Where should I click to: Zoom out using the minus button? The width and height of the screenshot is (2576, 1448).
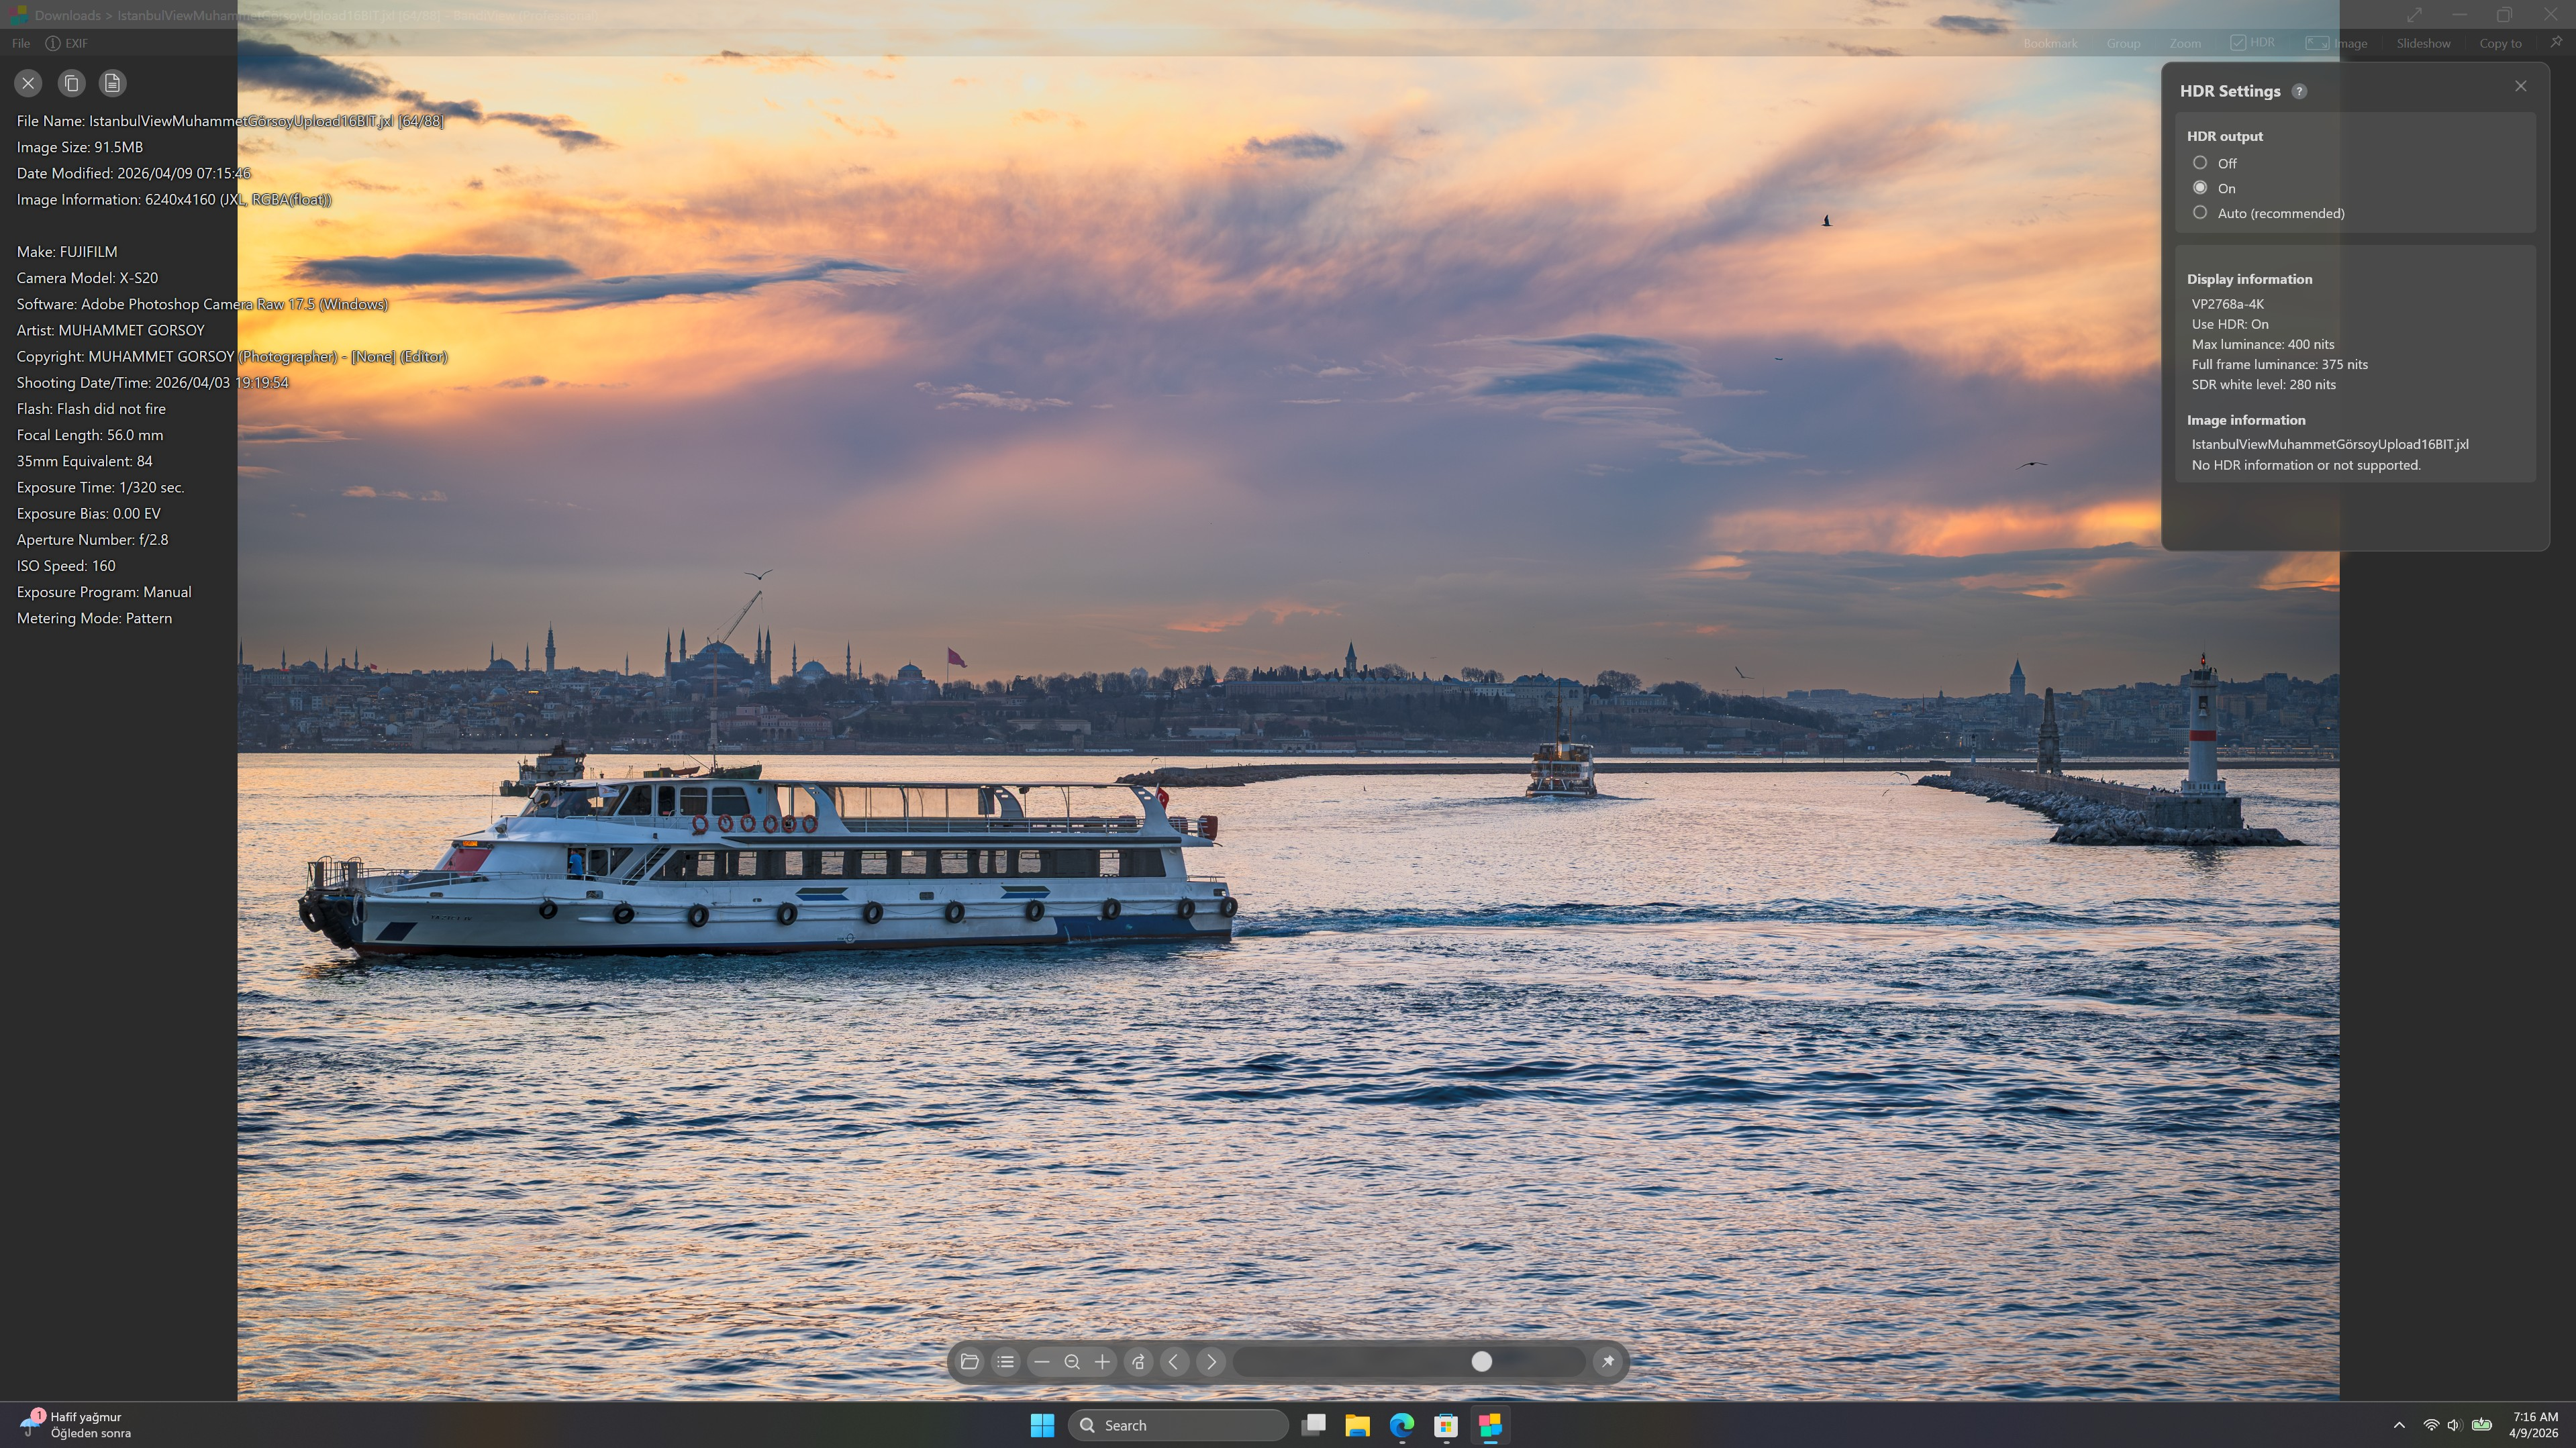click(1041, 1361)
